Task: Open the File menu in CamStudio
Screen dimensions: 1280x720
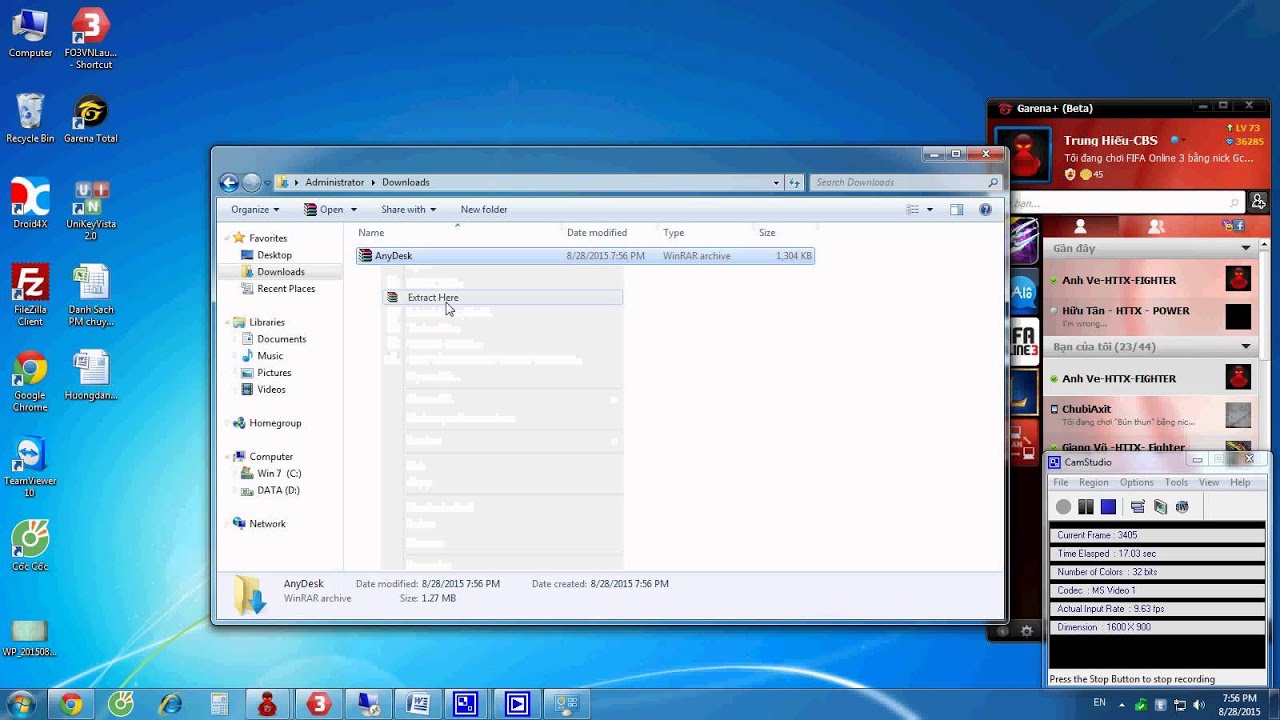Action: (x=1060, y=482)
